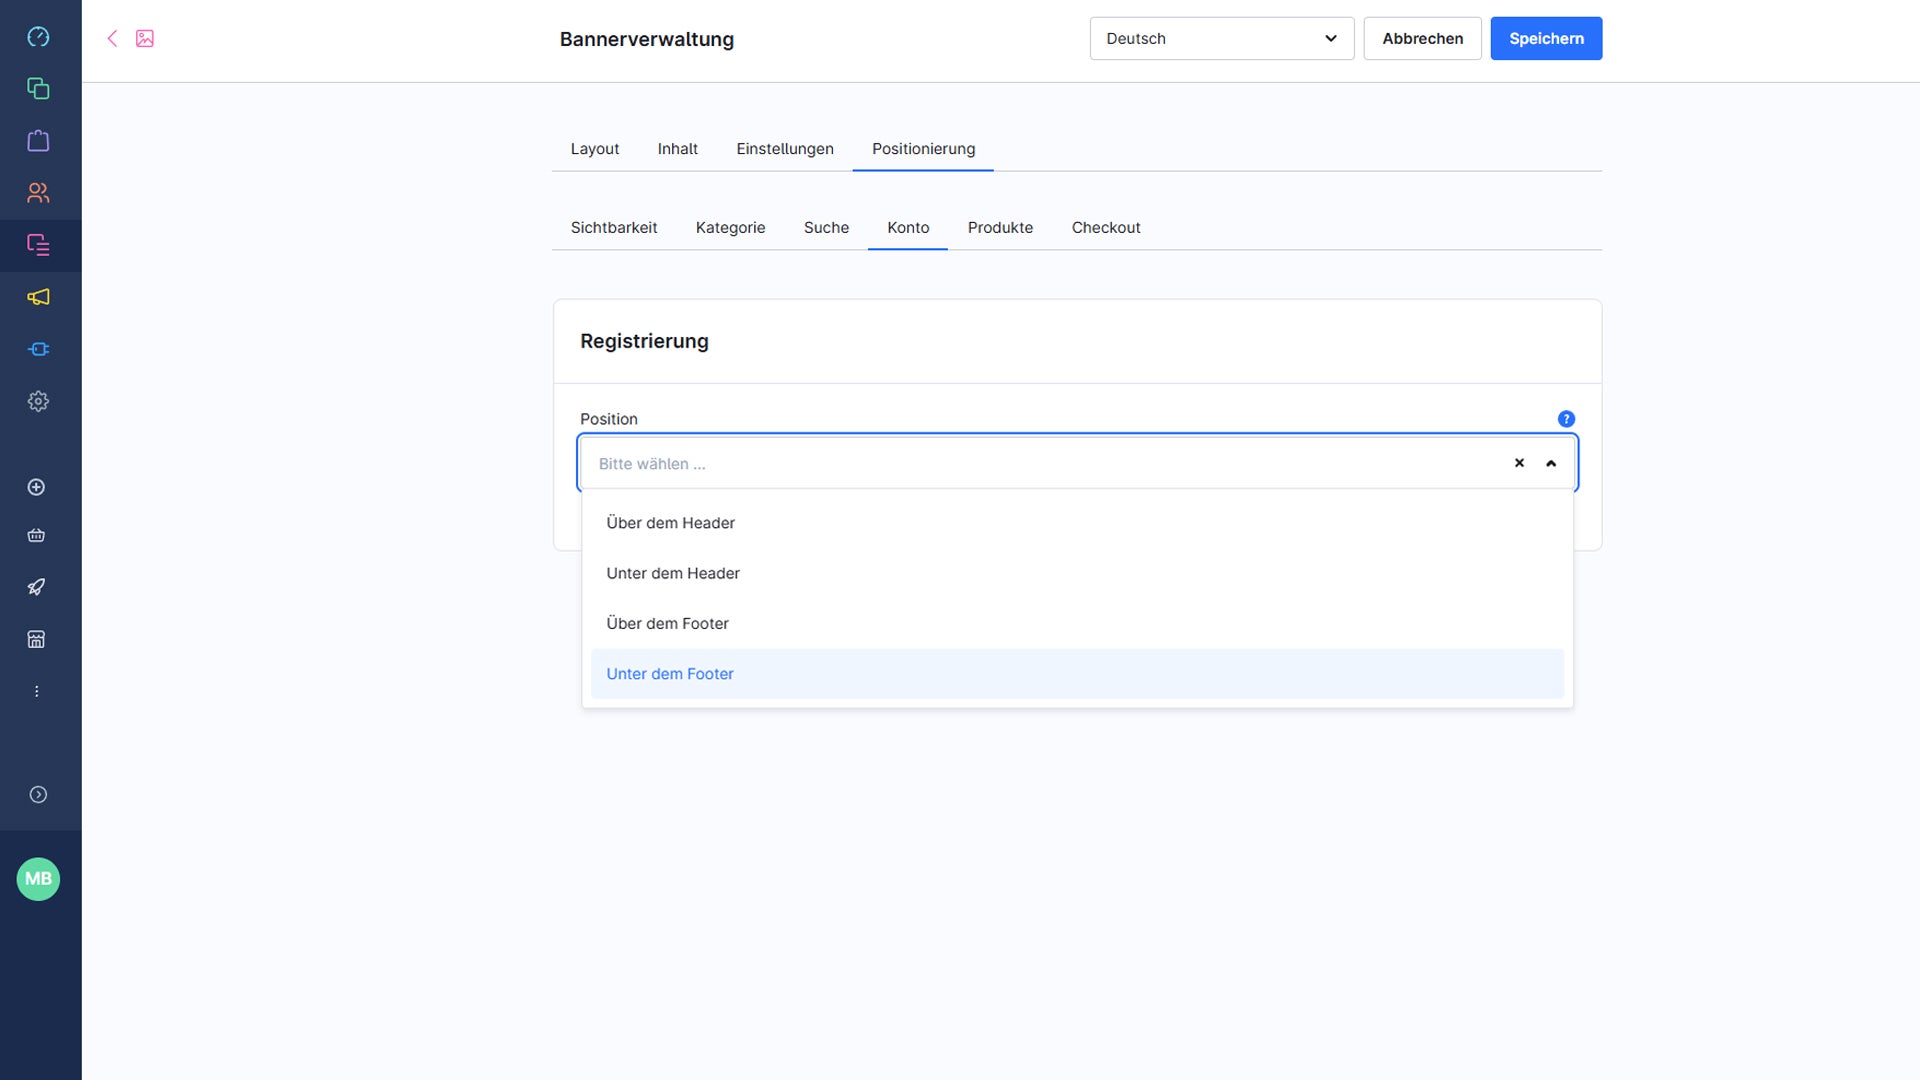Switch to the Einstellungen tab
1920x1080 pixels.
coord(785,148)
